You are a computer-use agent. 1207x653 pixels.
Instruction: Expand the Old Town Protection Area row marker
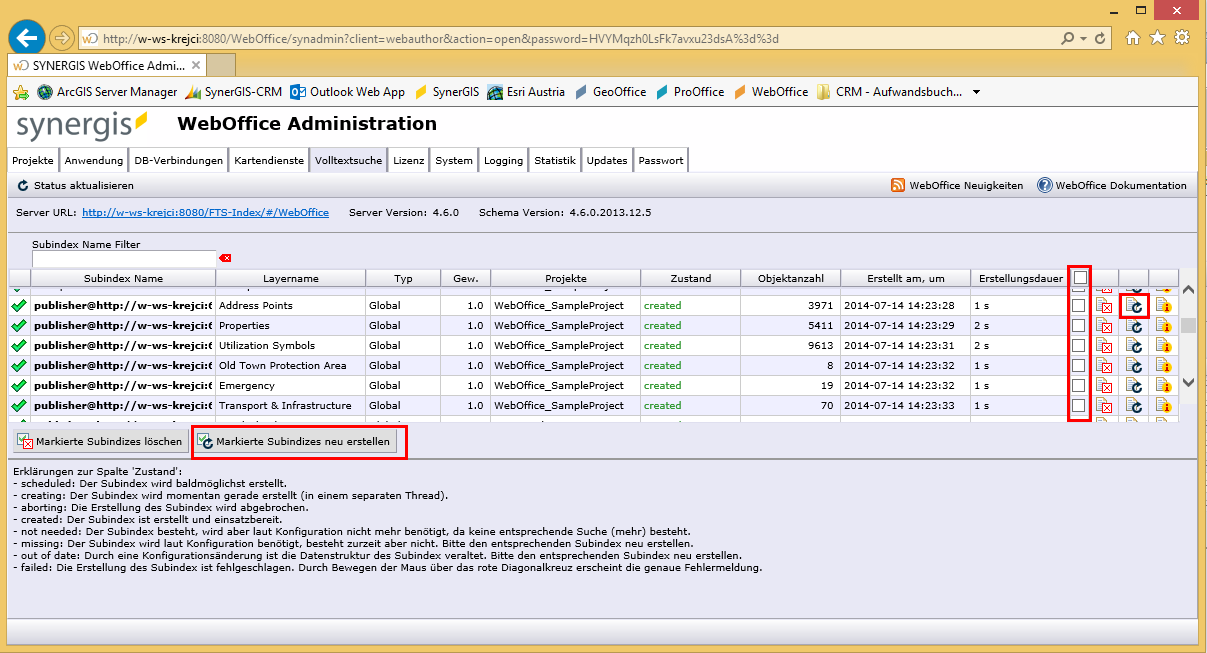click(18, 365)
